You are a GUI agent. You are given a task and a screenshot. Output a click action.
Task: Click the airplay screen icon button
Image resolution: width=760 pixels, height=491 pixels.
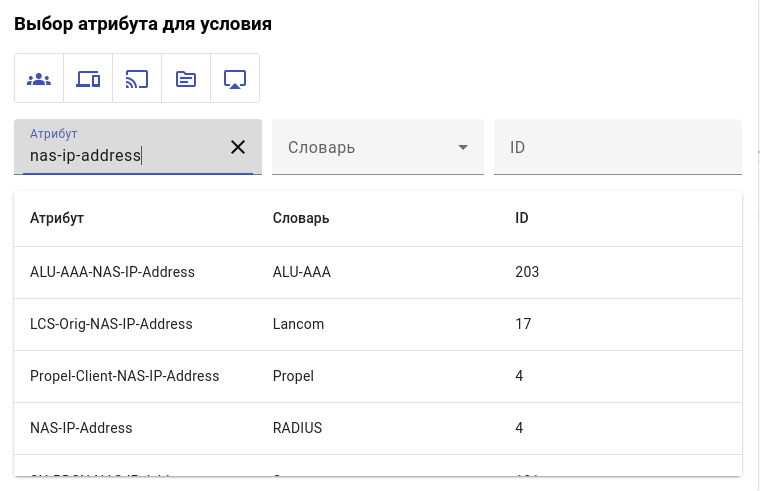pos(235,79)
